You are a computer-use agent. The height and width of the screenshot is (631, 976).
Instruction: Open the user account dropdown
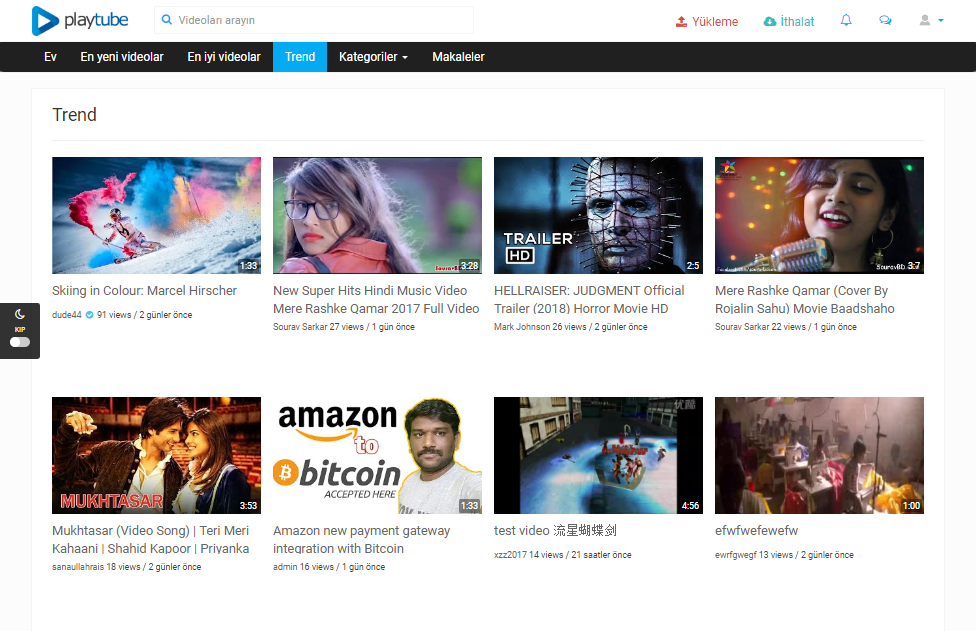tap(931, 21)
